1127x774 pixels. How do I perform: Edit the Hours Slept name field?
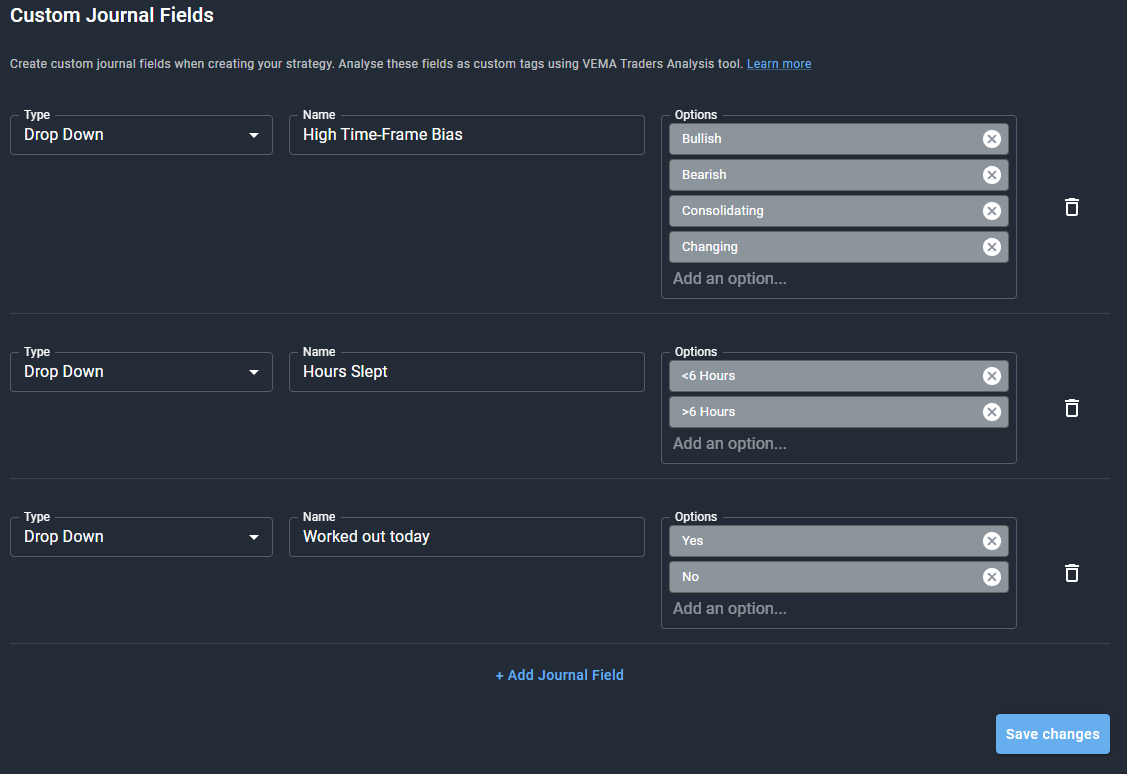tap(466, 372)
